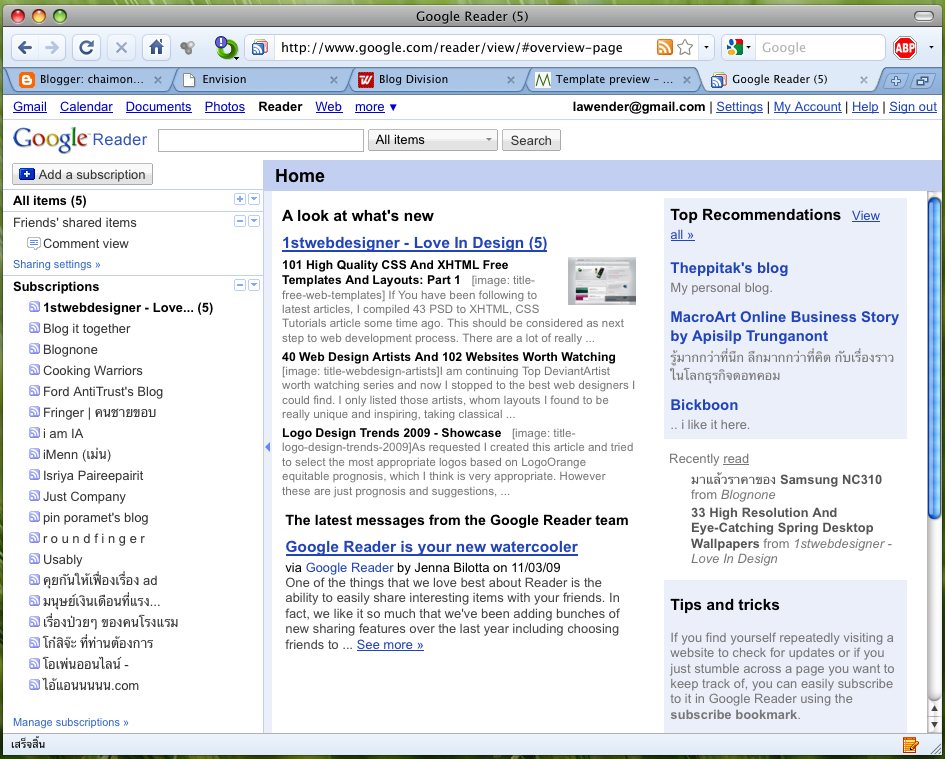Go to the browser home icon
945x759 pixels.
(156, 47)
